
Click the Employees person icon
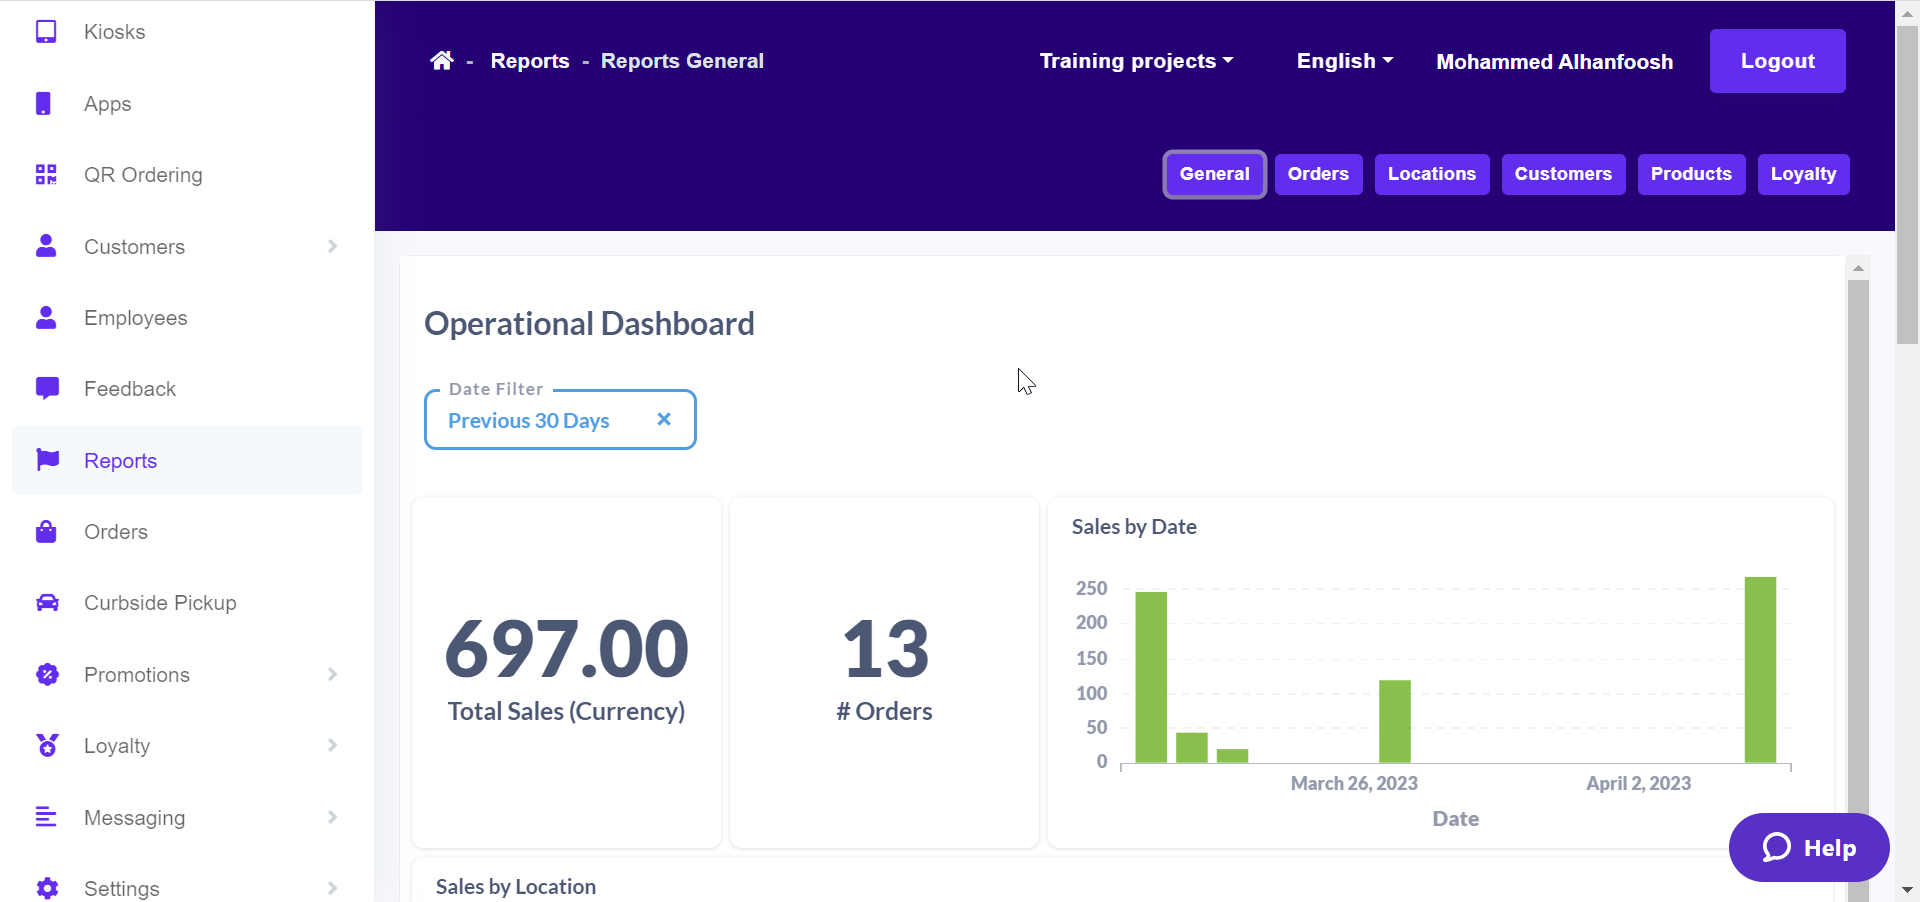tap(46, 317)
